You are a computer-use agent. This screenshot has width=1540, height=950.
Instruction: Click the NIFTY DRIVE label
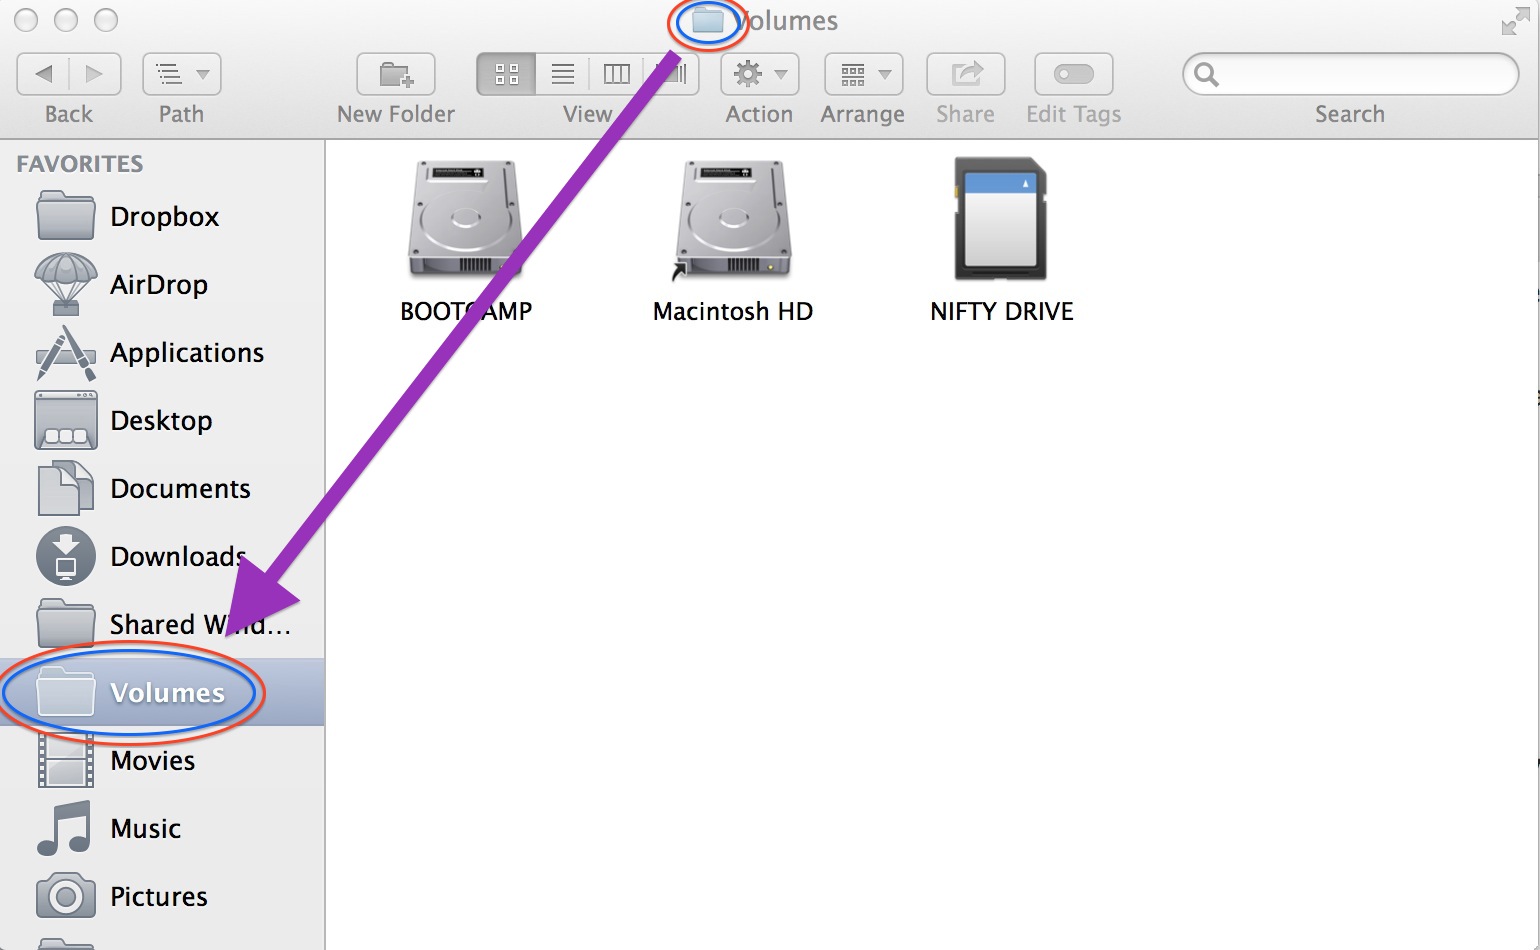pyautogui.click(x=1002, y=312)
